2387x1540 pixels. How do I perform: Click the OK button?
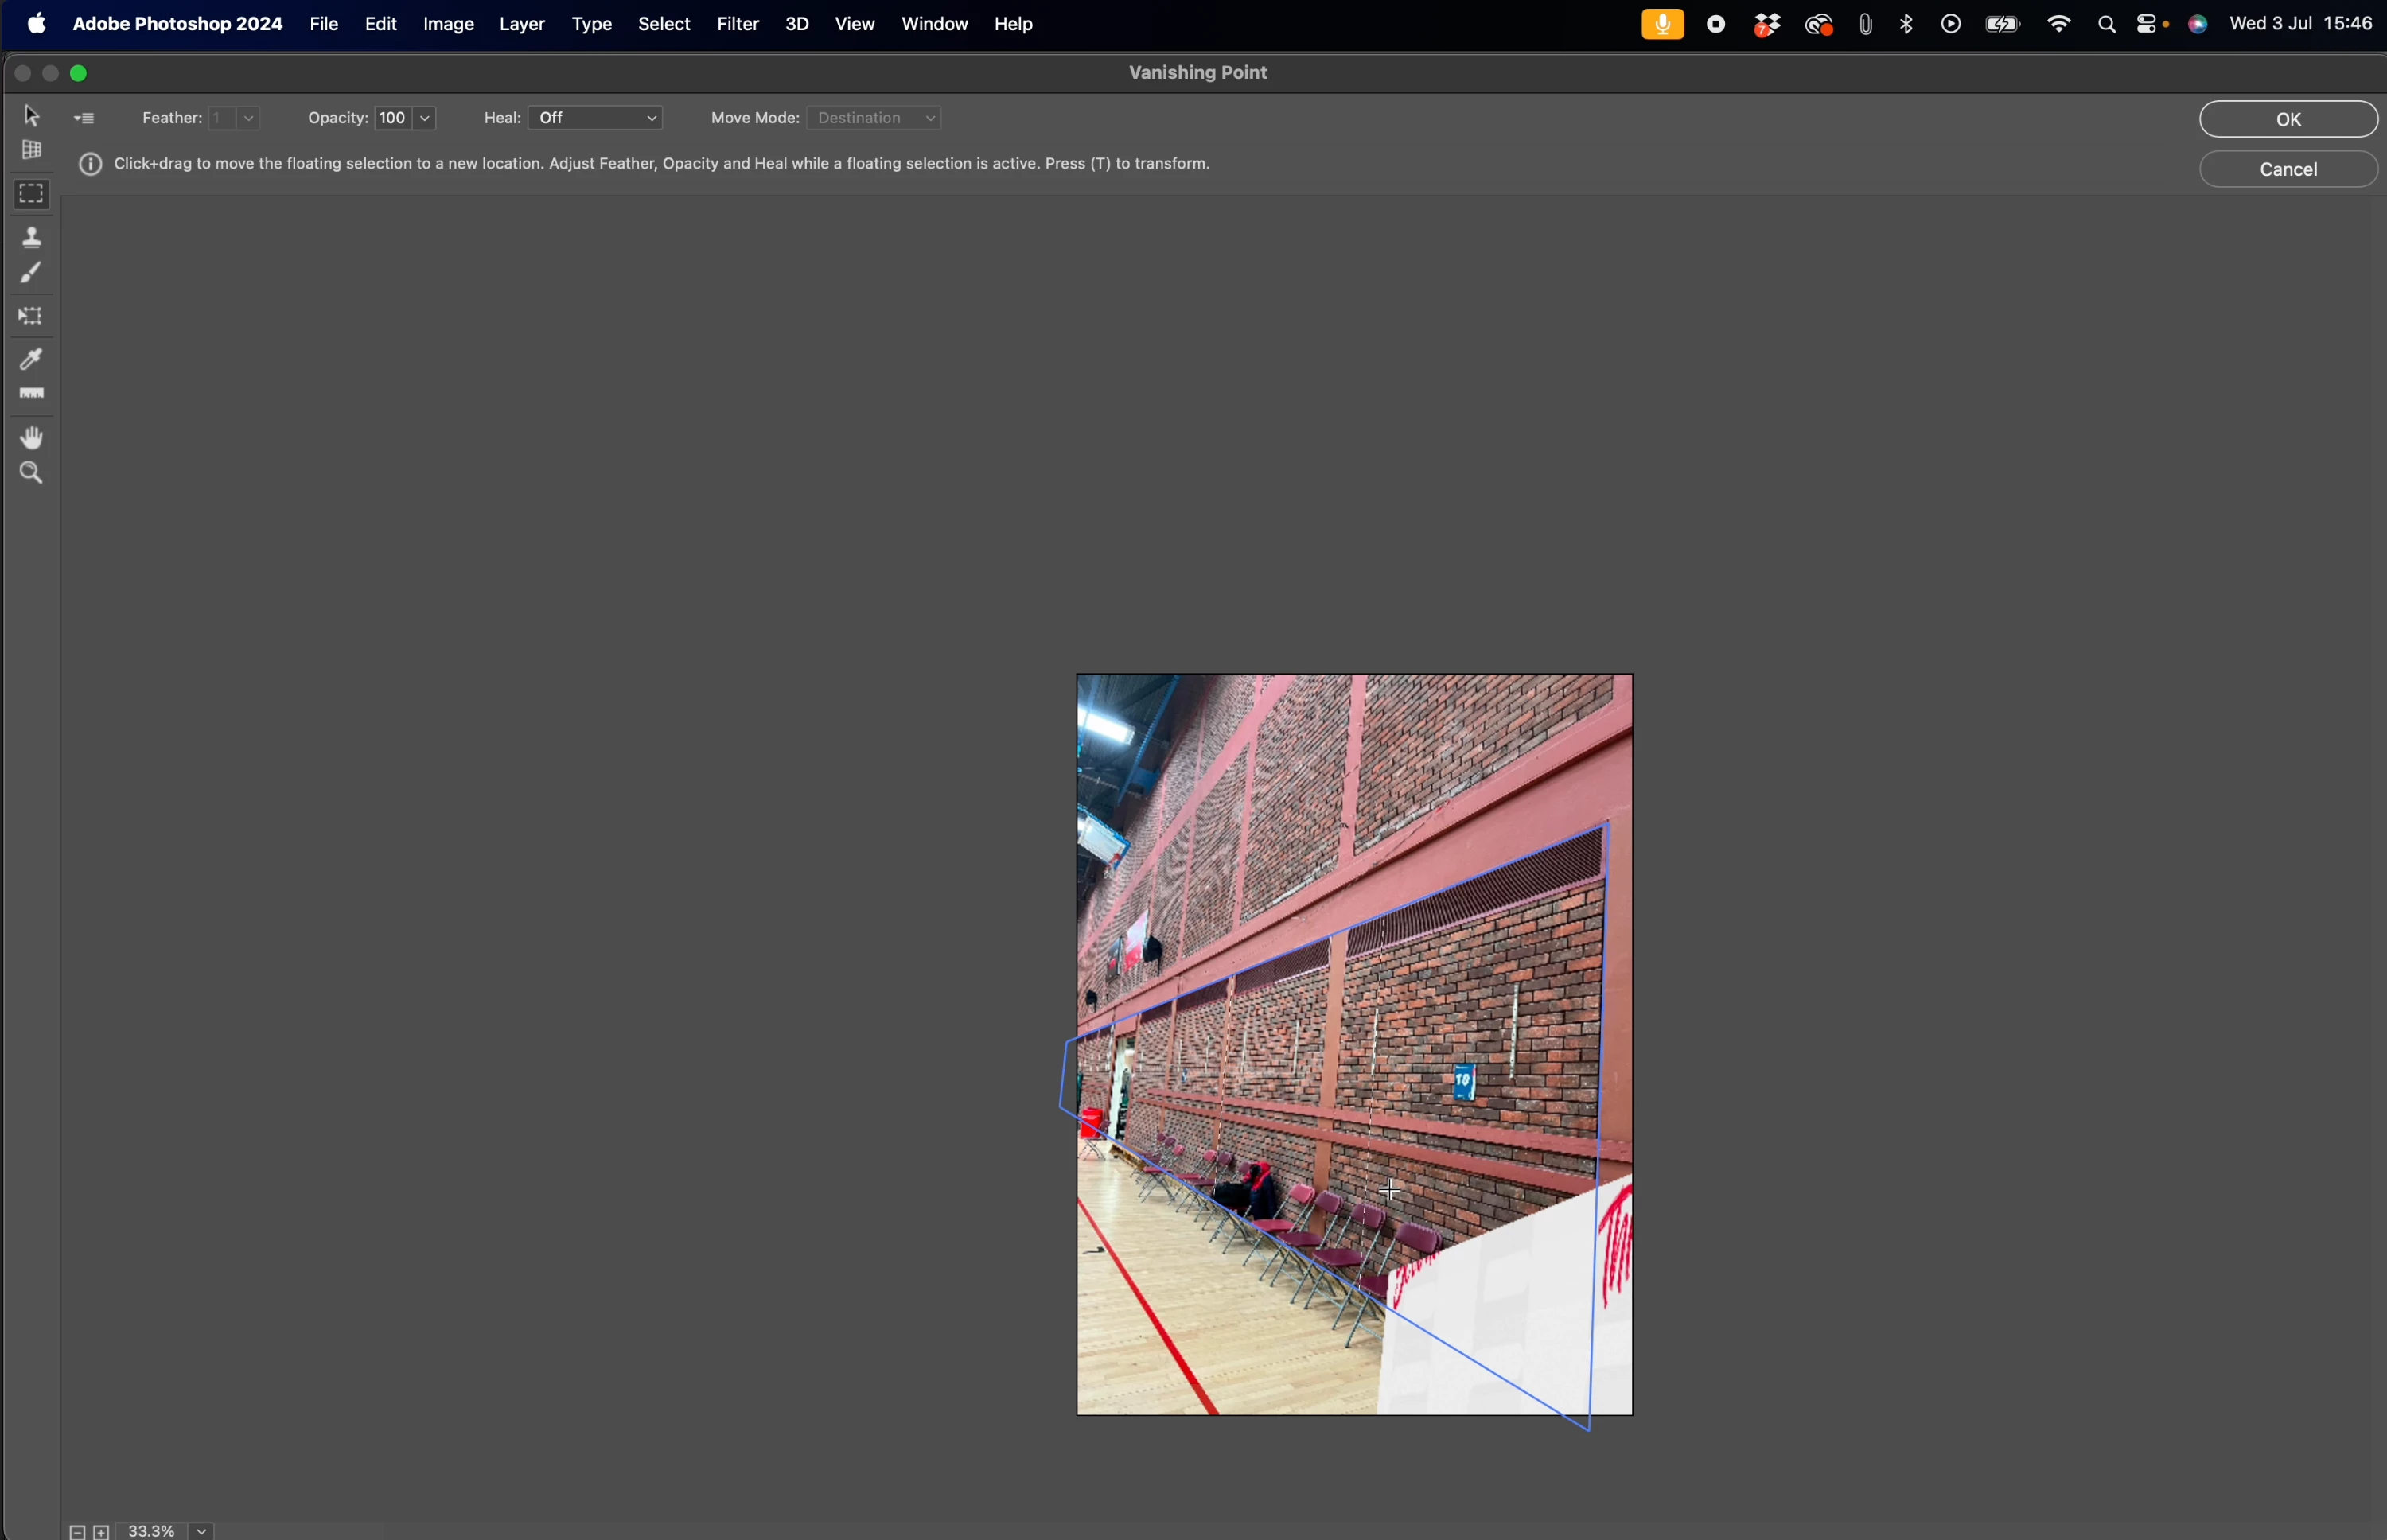point(2288,119)
